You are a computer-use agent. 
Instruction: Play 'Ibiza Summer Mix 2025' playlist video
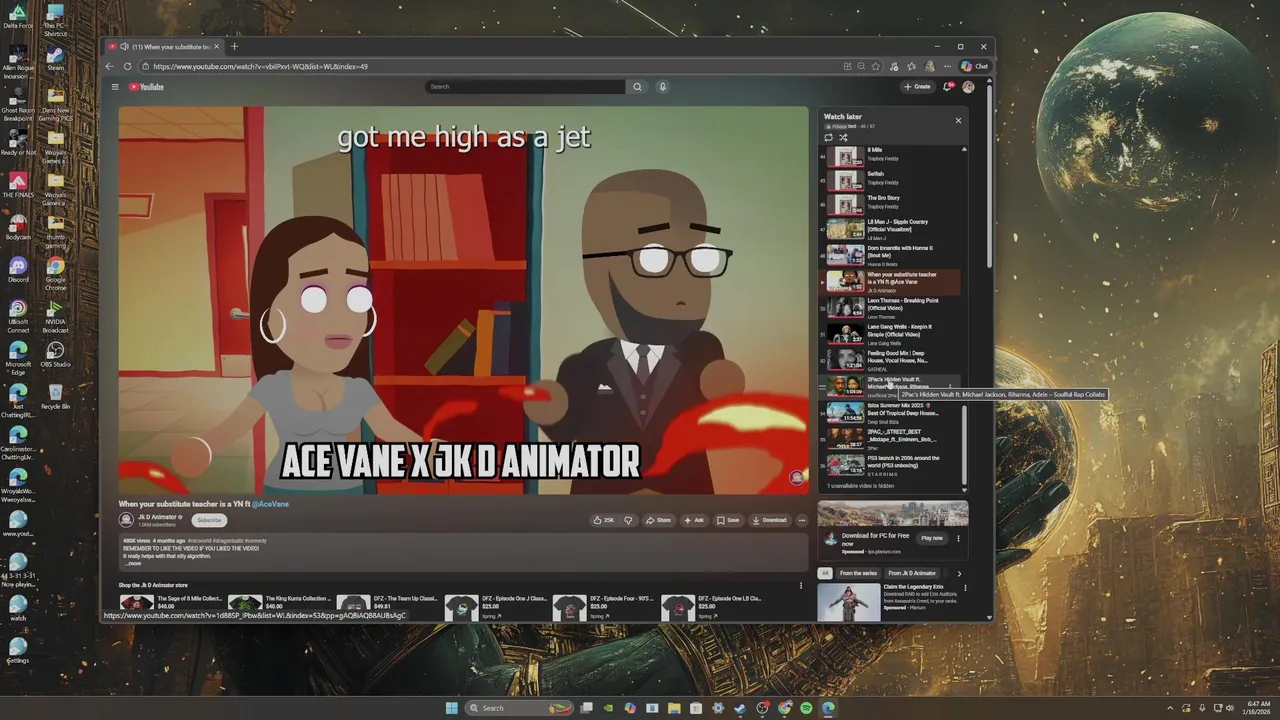(892, 413)
